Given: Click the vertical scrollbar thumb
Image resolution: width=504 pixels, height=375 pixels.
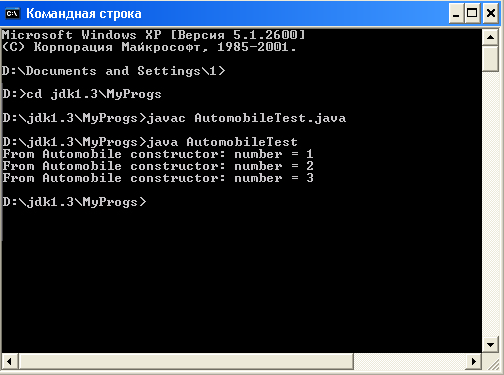Looking at the screenshot, I should [x=490, y=59].
